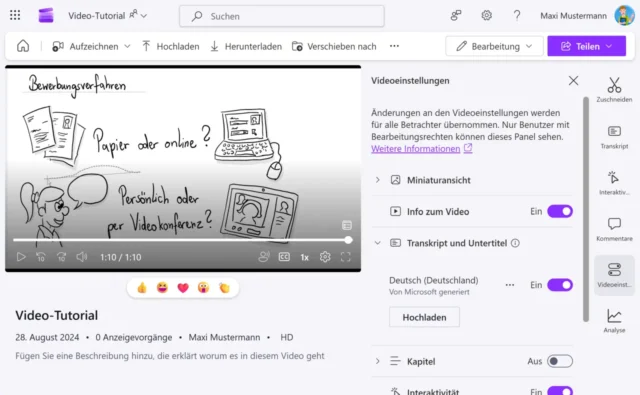Open the Transkript side panel
The image size is (640, 395).
point(614,137)
